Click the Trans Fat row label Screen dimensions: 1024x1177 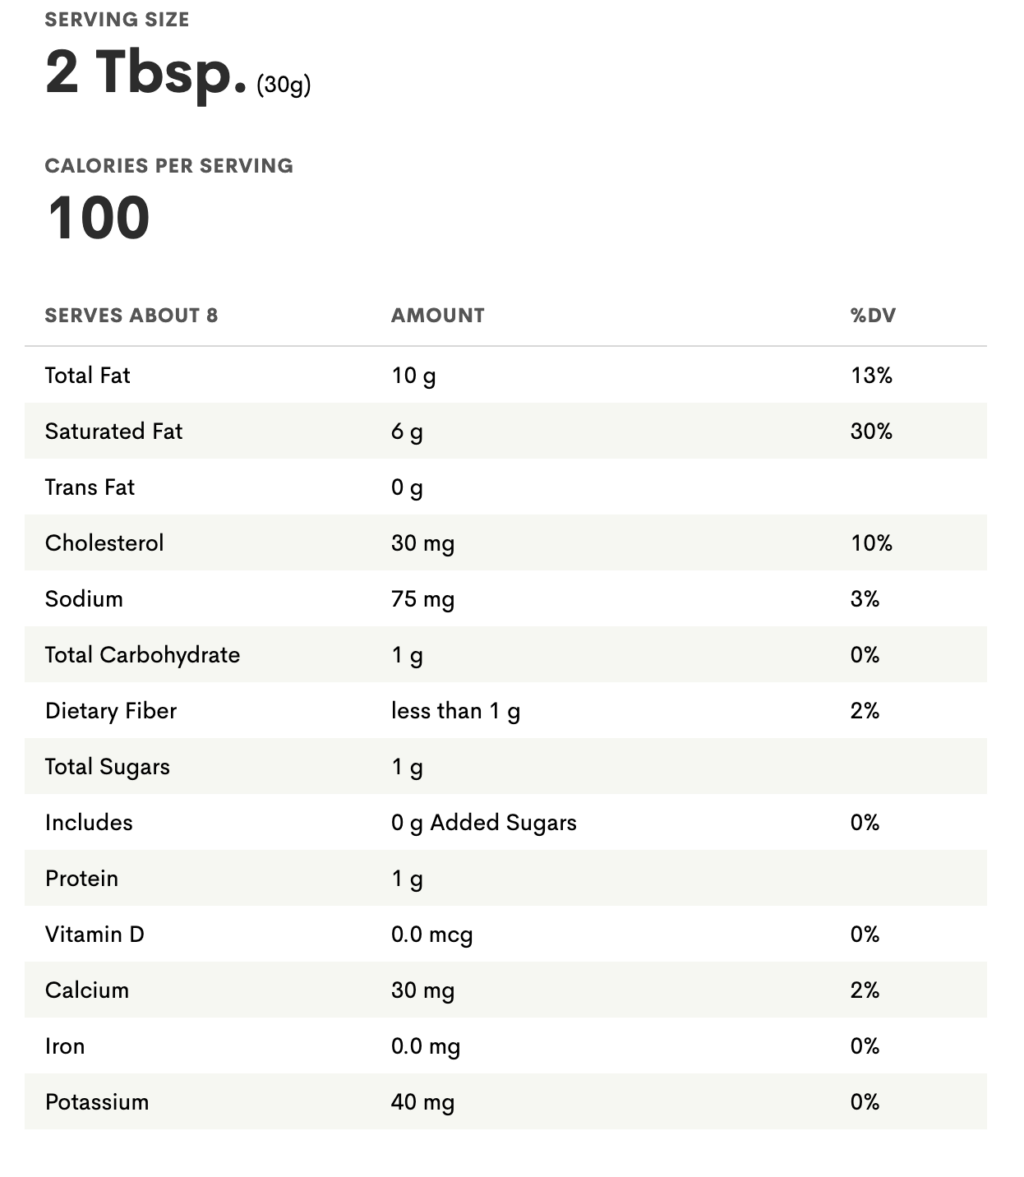[90, 488]
